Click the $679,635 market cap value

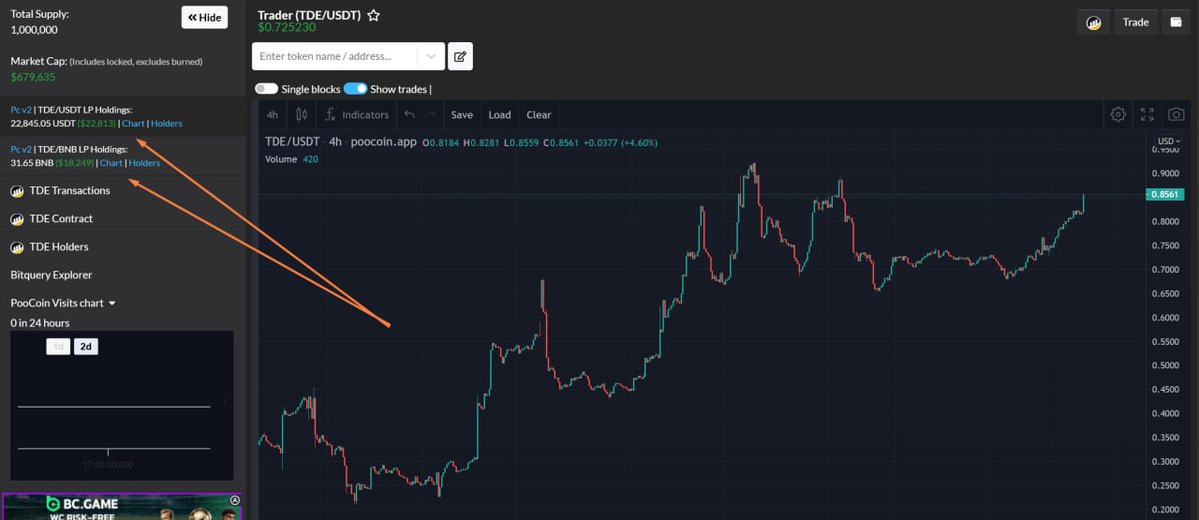33,77
